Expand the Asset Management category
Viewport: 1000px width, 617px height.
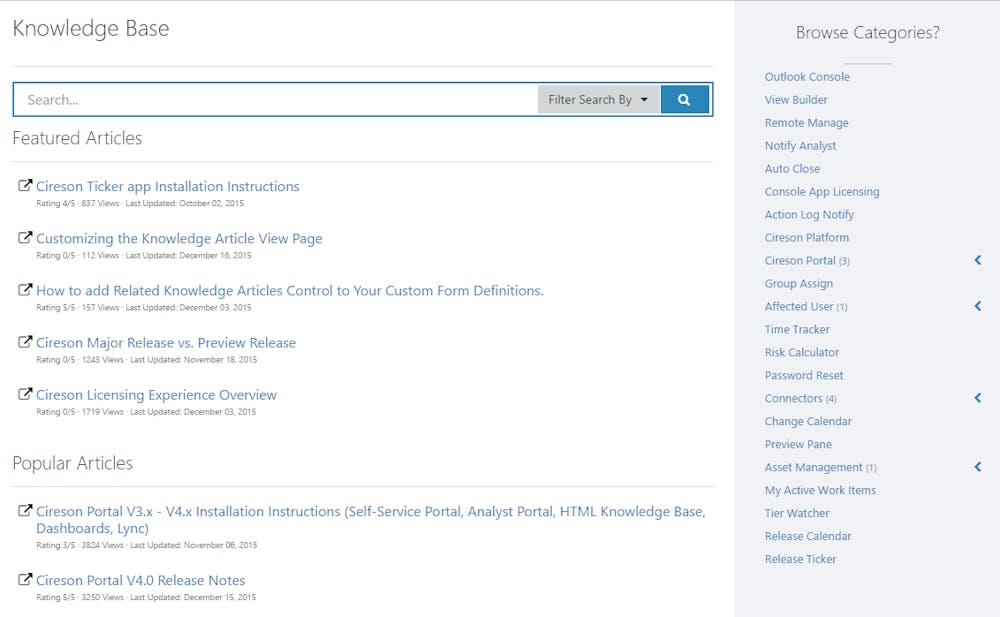pyautogui.click(x=977, y=466)
